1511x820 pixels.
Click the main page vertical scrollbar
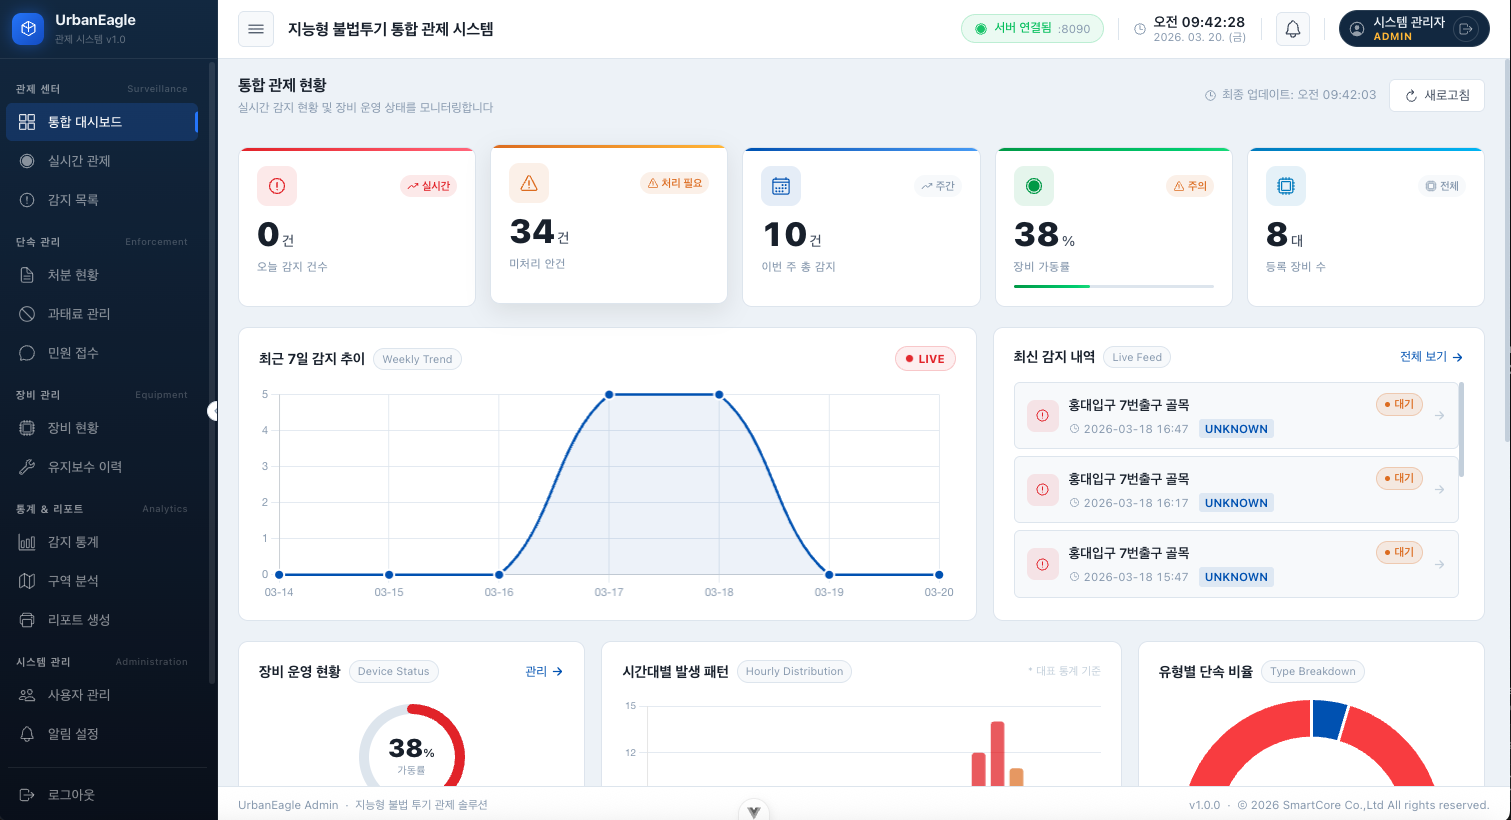[x=1506, y=250]
